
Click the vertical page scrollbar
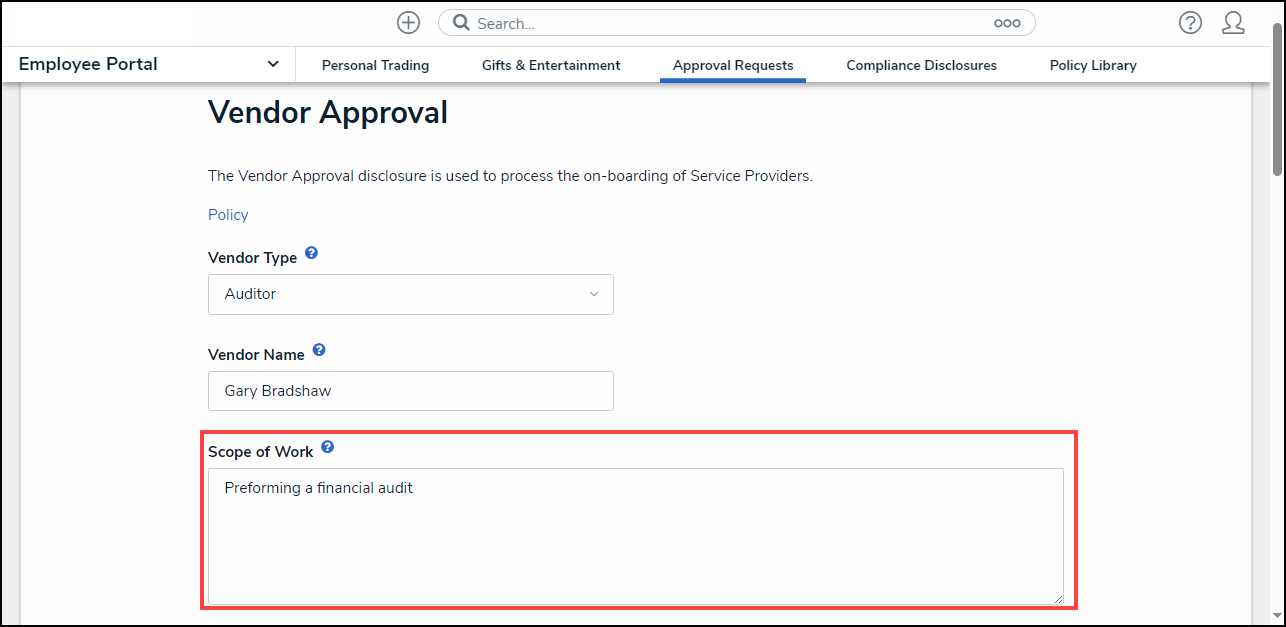pyautogui.click(x=1277, y=100)
